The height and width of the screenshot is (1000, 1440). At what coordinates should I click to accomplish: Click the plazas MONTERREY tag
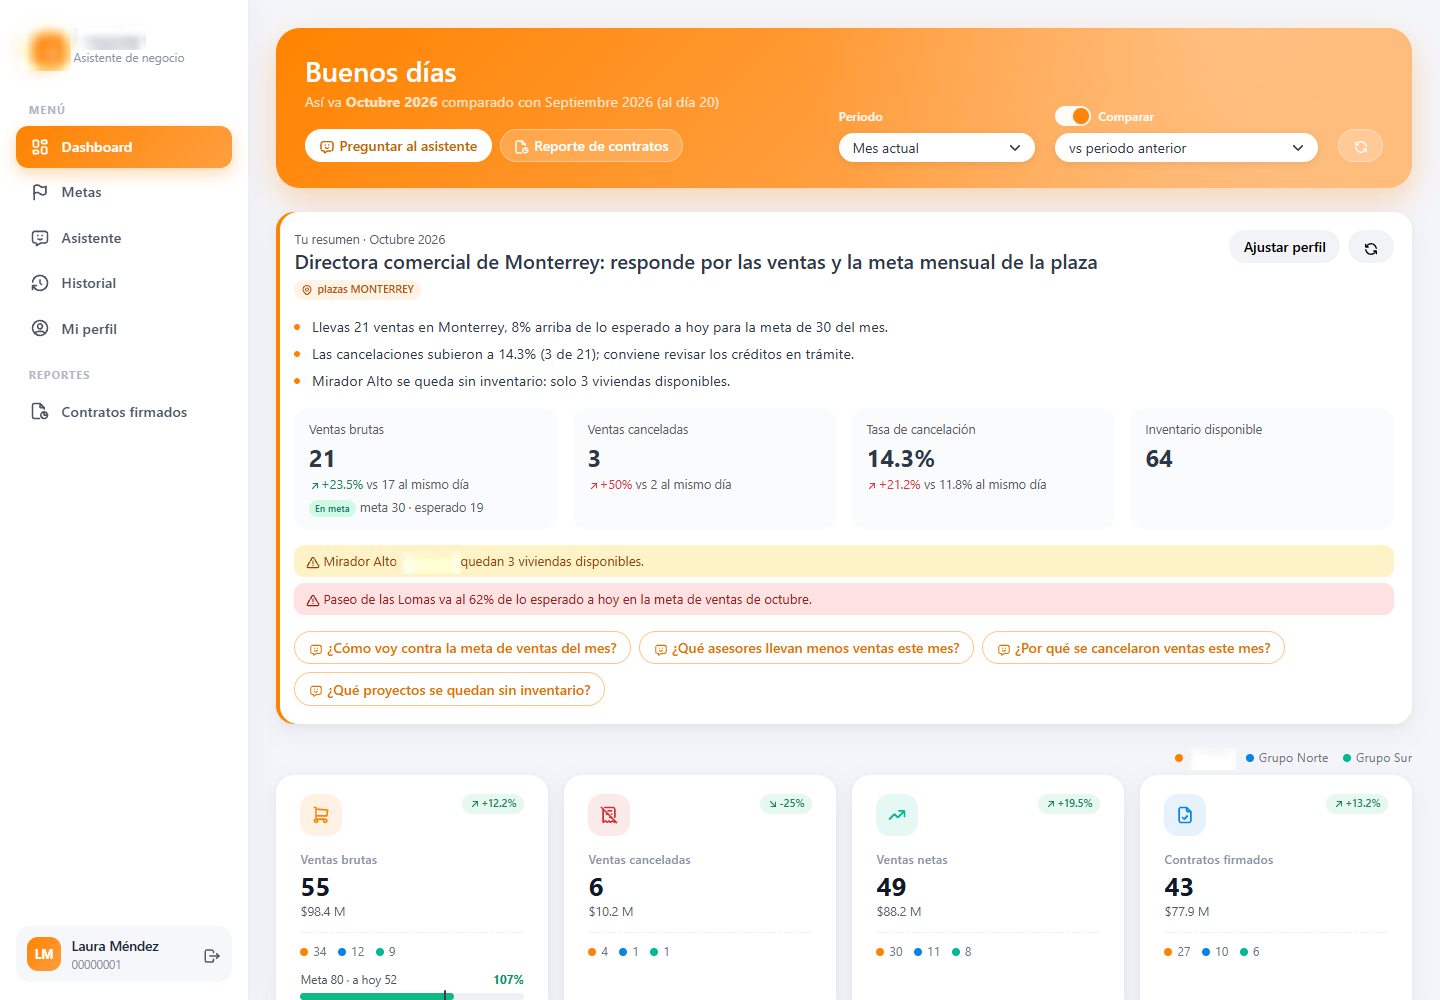coord(358,290)
